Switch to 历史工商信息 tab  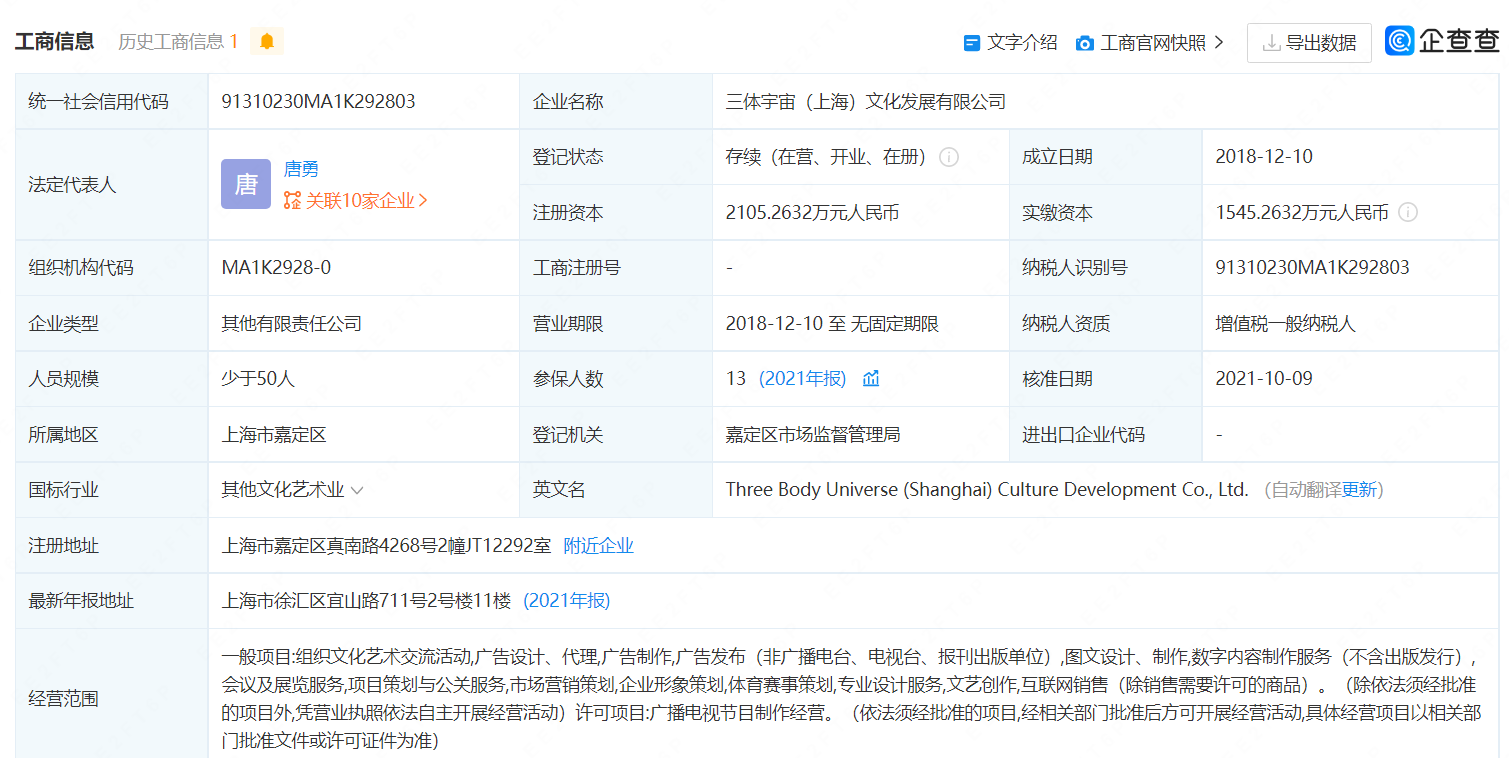pyautogui.click(x=178, y=42)
